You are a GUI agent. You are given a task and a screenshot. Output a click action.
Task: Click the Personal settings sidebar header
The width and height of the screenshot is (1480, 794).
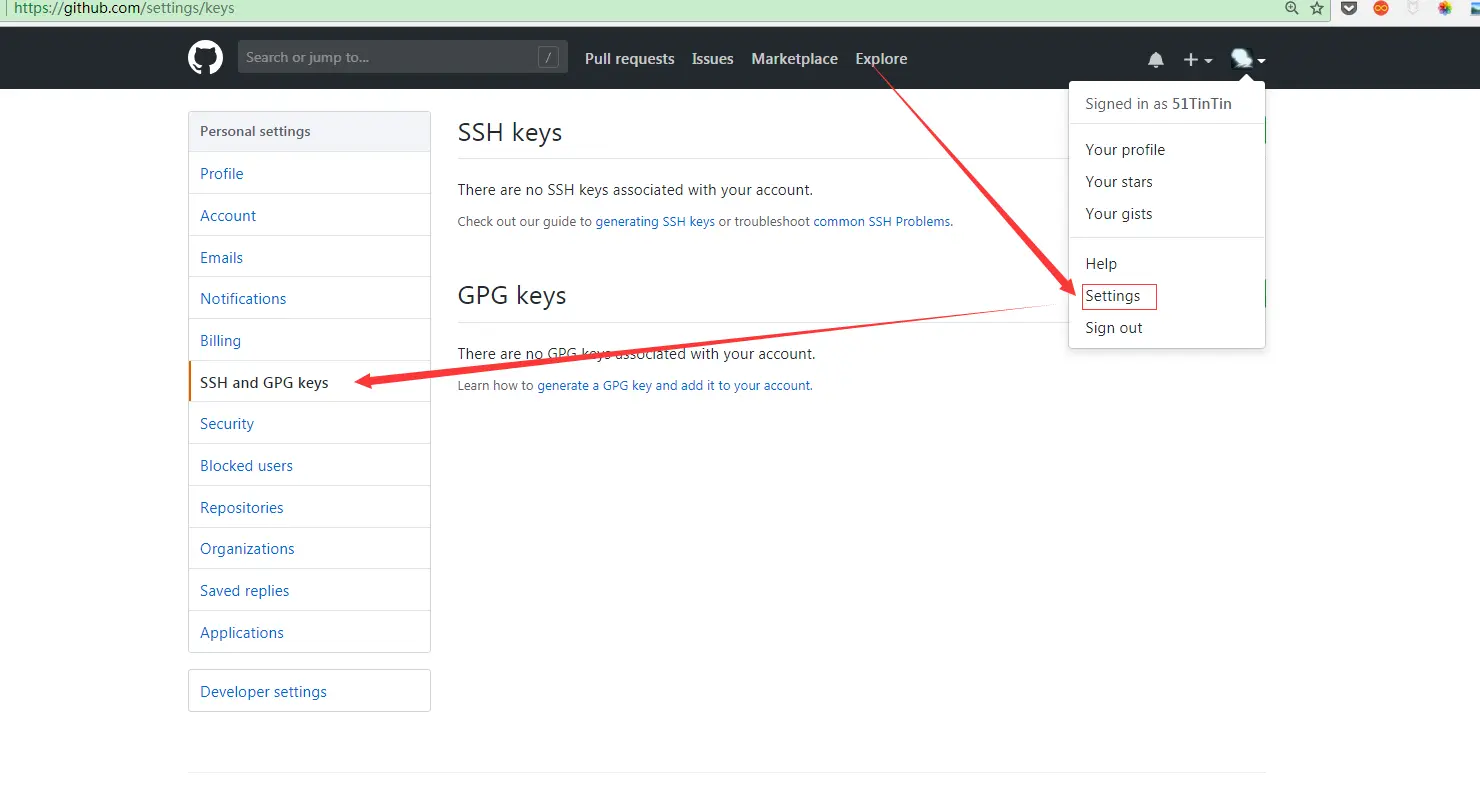[309, 132]
